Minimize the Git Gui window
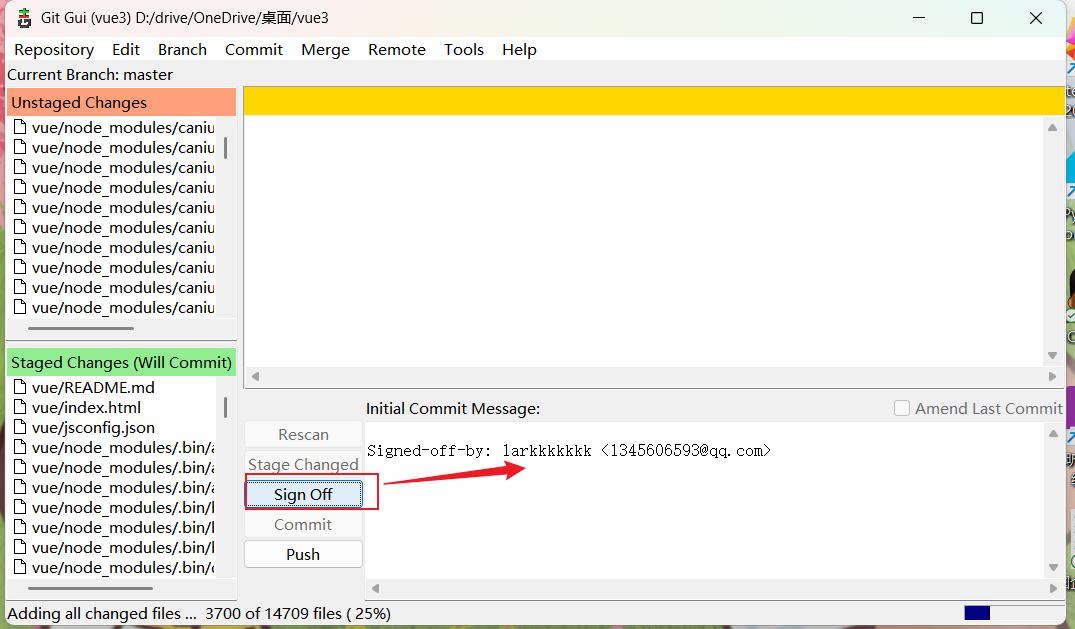The width and height of the screenshot is (1075, 629). (x=919, y=18)
